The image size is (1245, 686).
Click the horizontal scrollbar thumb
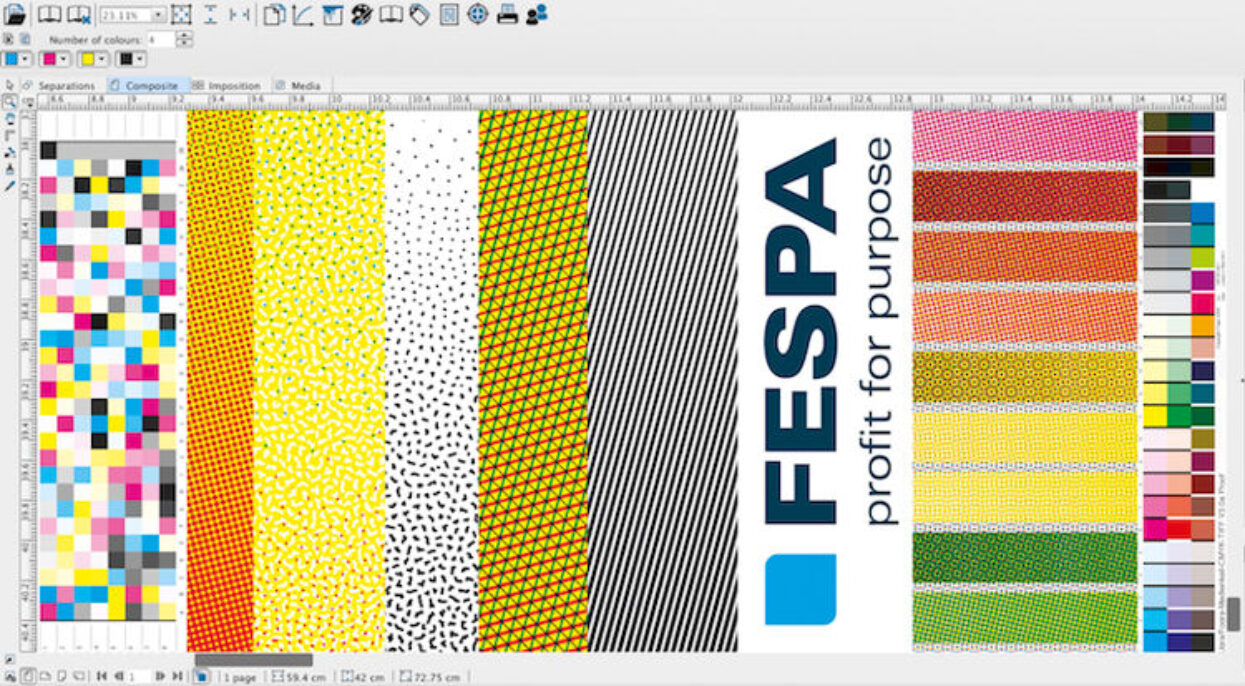(x=253, y=660)
